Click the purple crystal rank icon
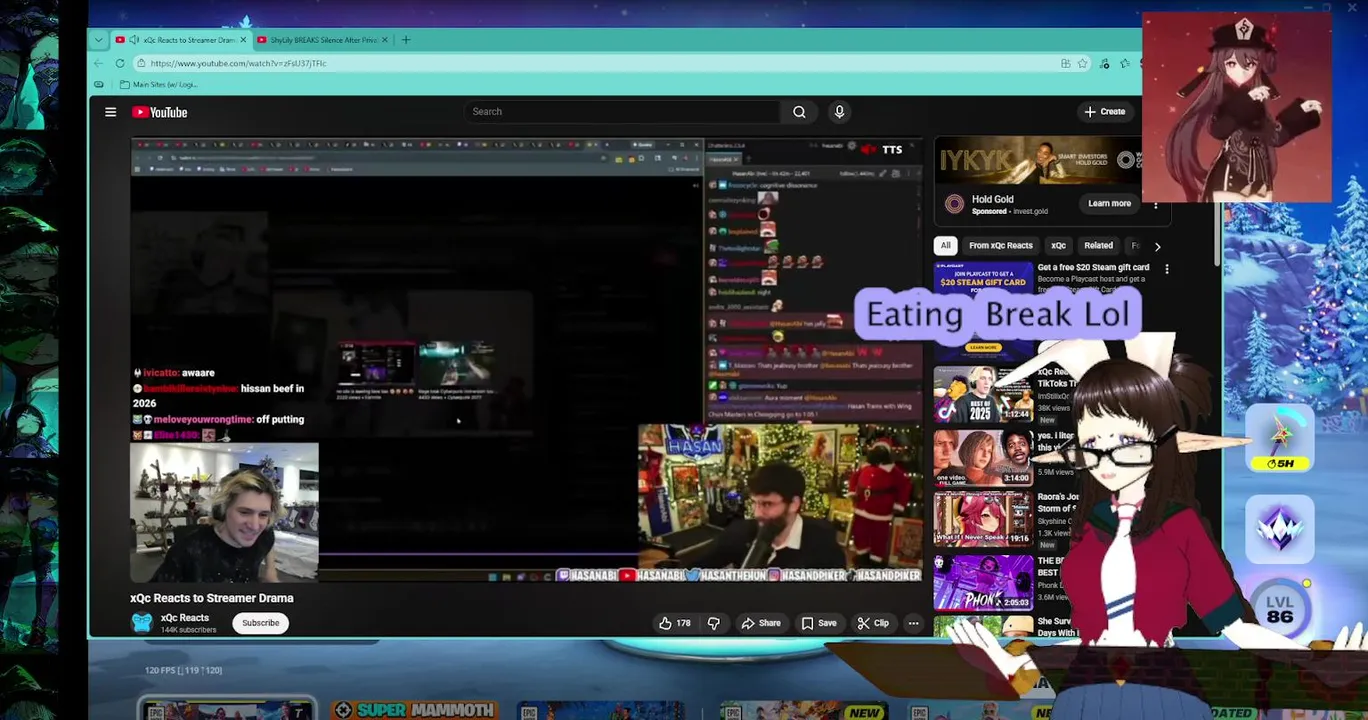Image resolution: width=1368 pixels, height=720 pixels. coord(1280,527)
